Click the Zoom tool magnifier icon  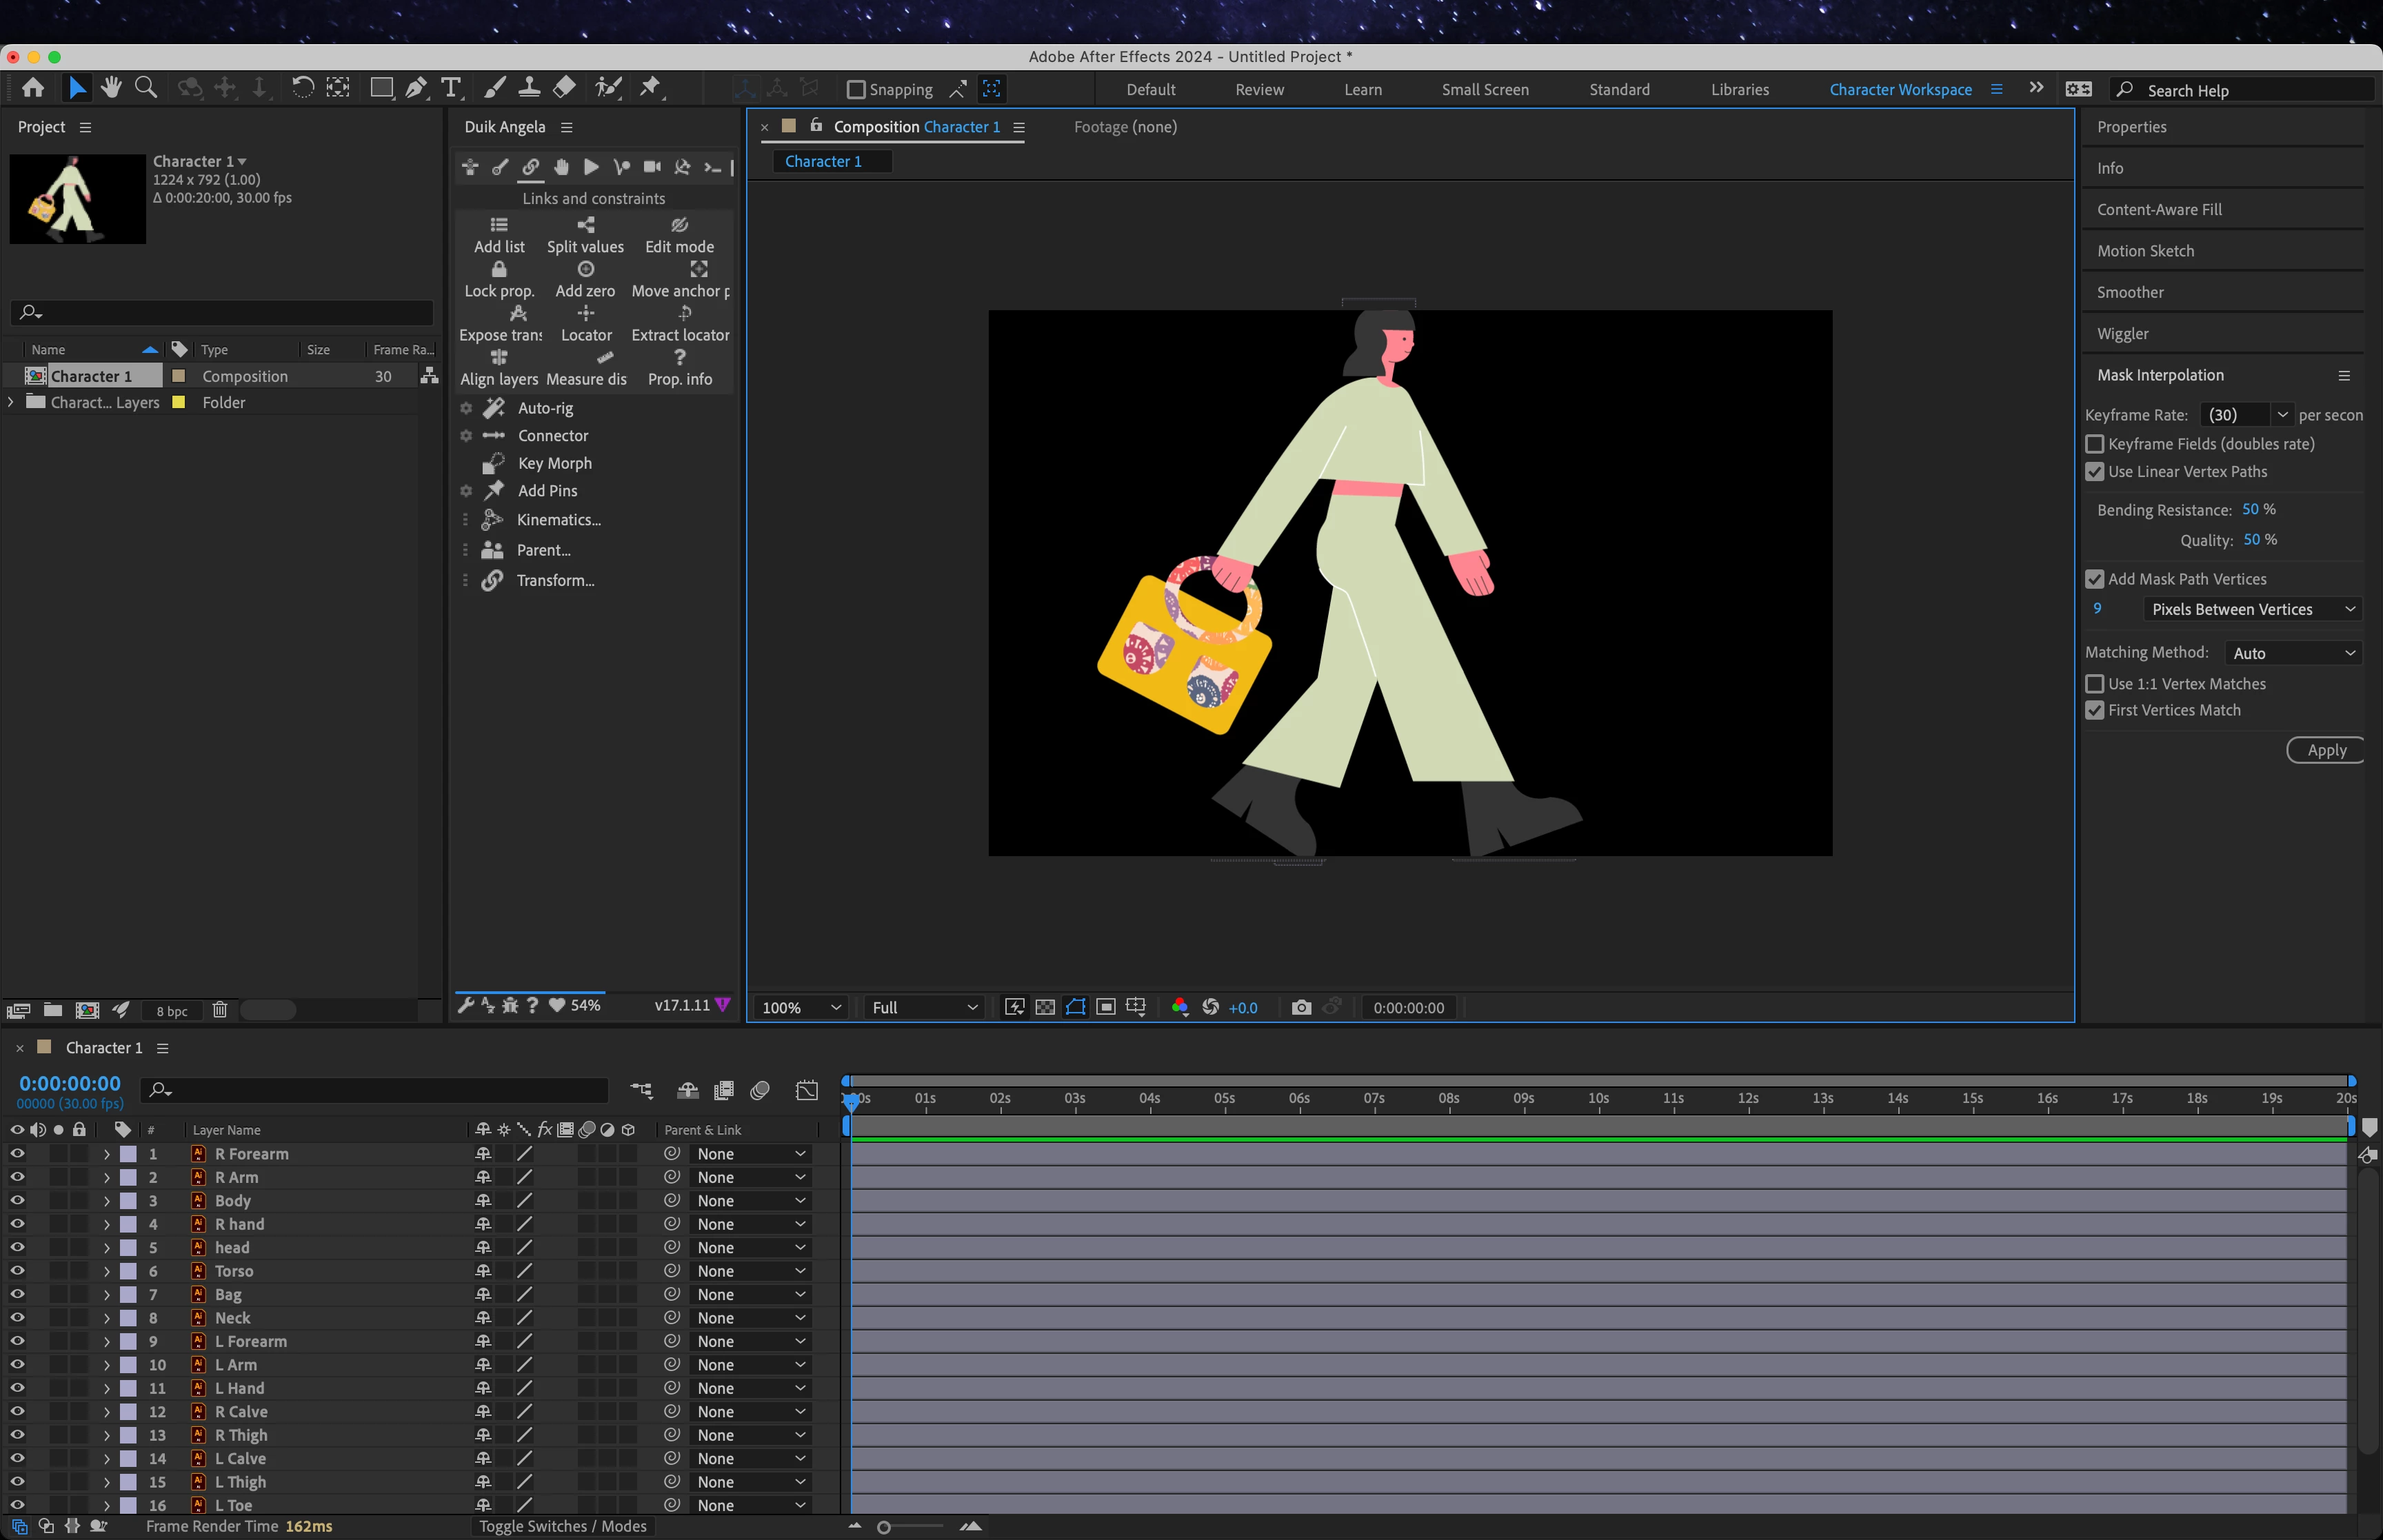(146, 88)
